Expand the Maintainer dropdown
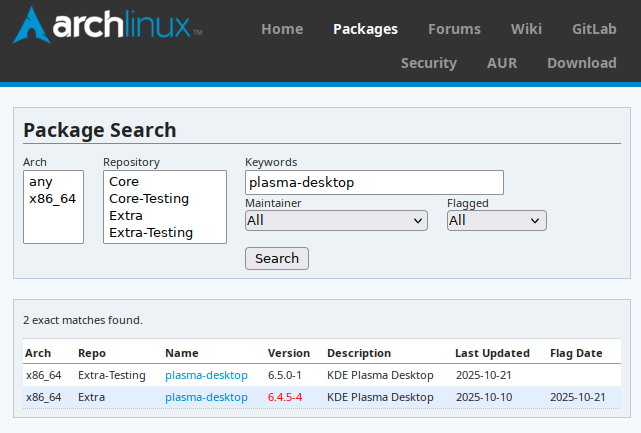This screenshot has height=433, width=641. [x=336, y=220]
